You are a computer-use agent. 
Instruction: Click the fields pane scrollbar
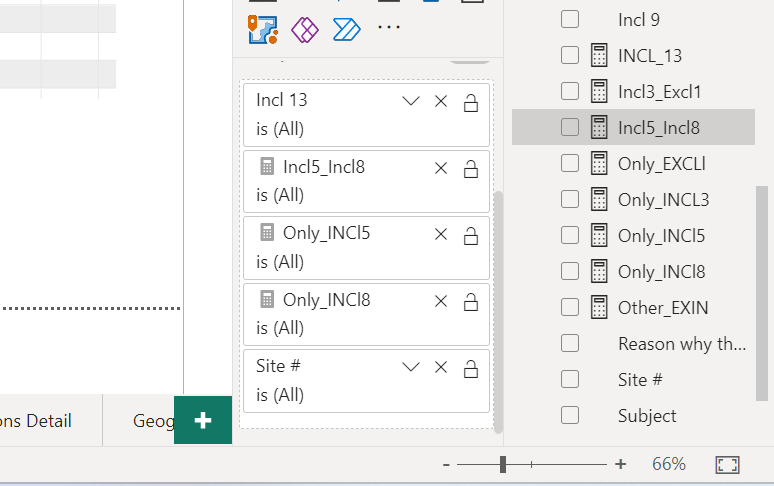[762, 294]
